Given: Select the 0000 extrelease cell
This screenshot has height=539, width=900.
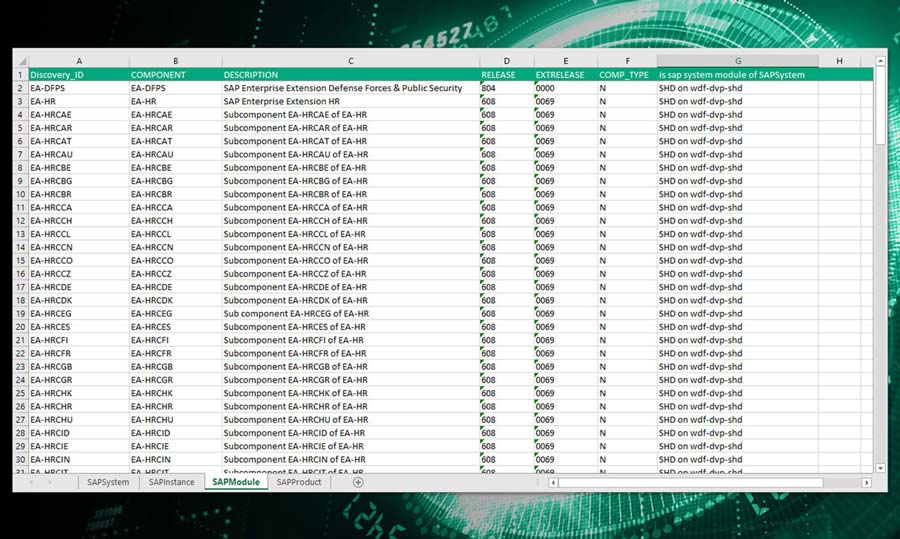Looking at the screenshot, I should pos(565,88).
